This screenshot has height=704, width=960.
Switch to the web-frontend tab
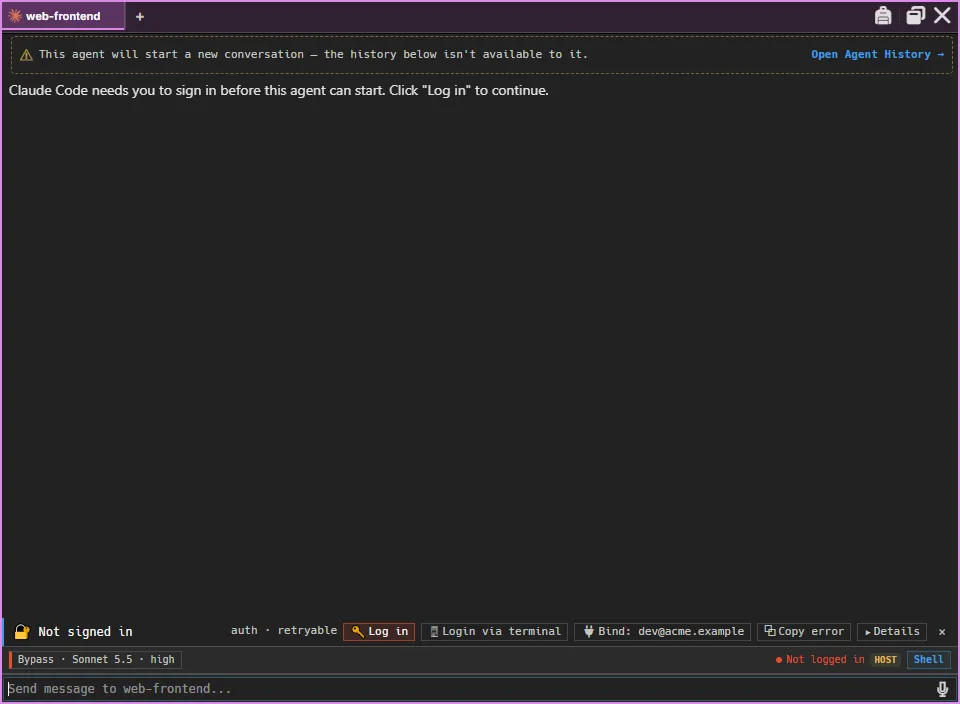coord(63,16)
